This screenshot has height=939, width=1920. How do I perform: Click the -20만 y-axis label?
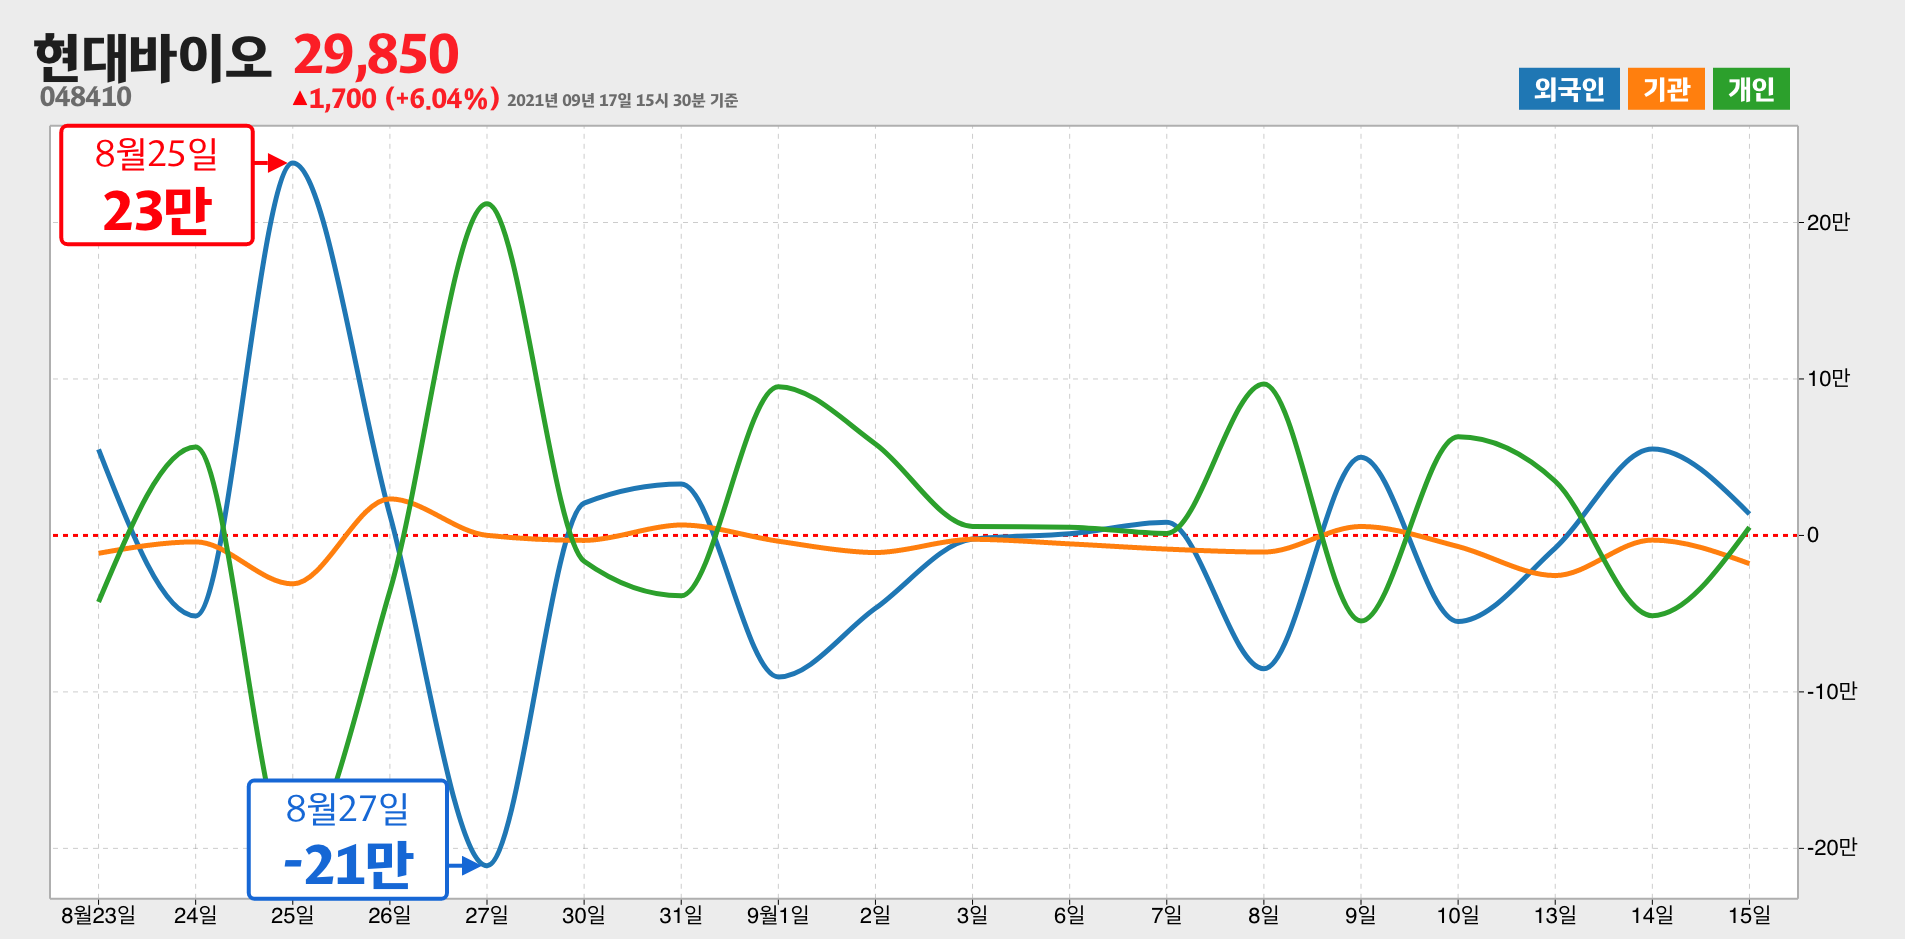1831,847
